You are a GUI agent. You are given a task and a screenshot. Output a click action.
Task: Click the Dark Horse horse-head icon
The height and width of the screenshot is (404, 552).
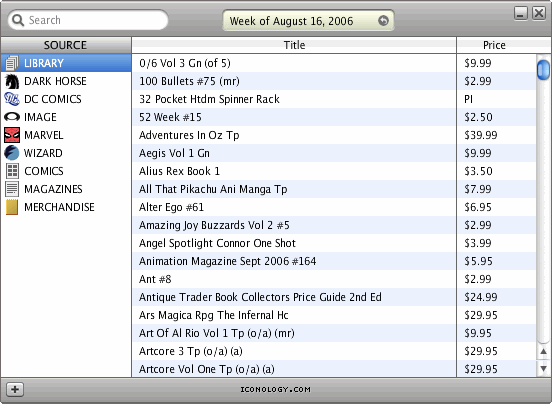pyautogui.click(x=12, y=81)
